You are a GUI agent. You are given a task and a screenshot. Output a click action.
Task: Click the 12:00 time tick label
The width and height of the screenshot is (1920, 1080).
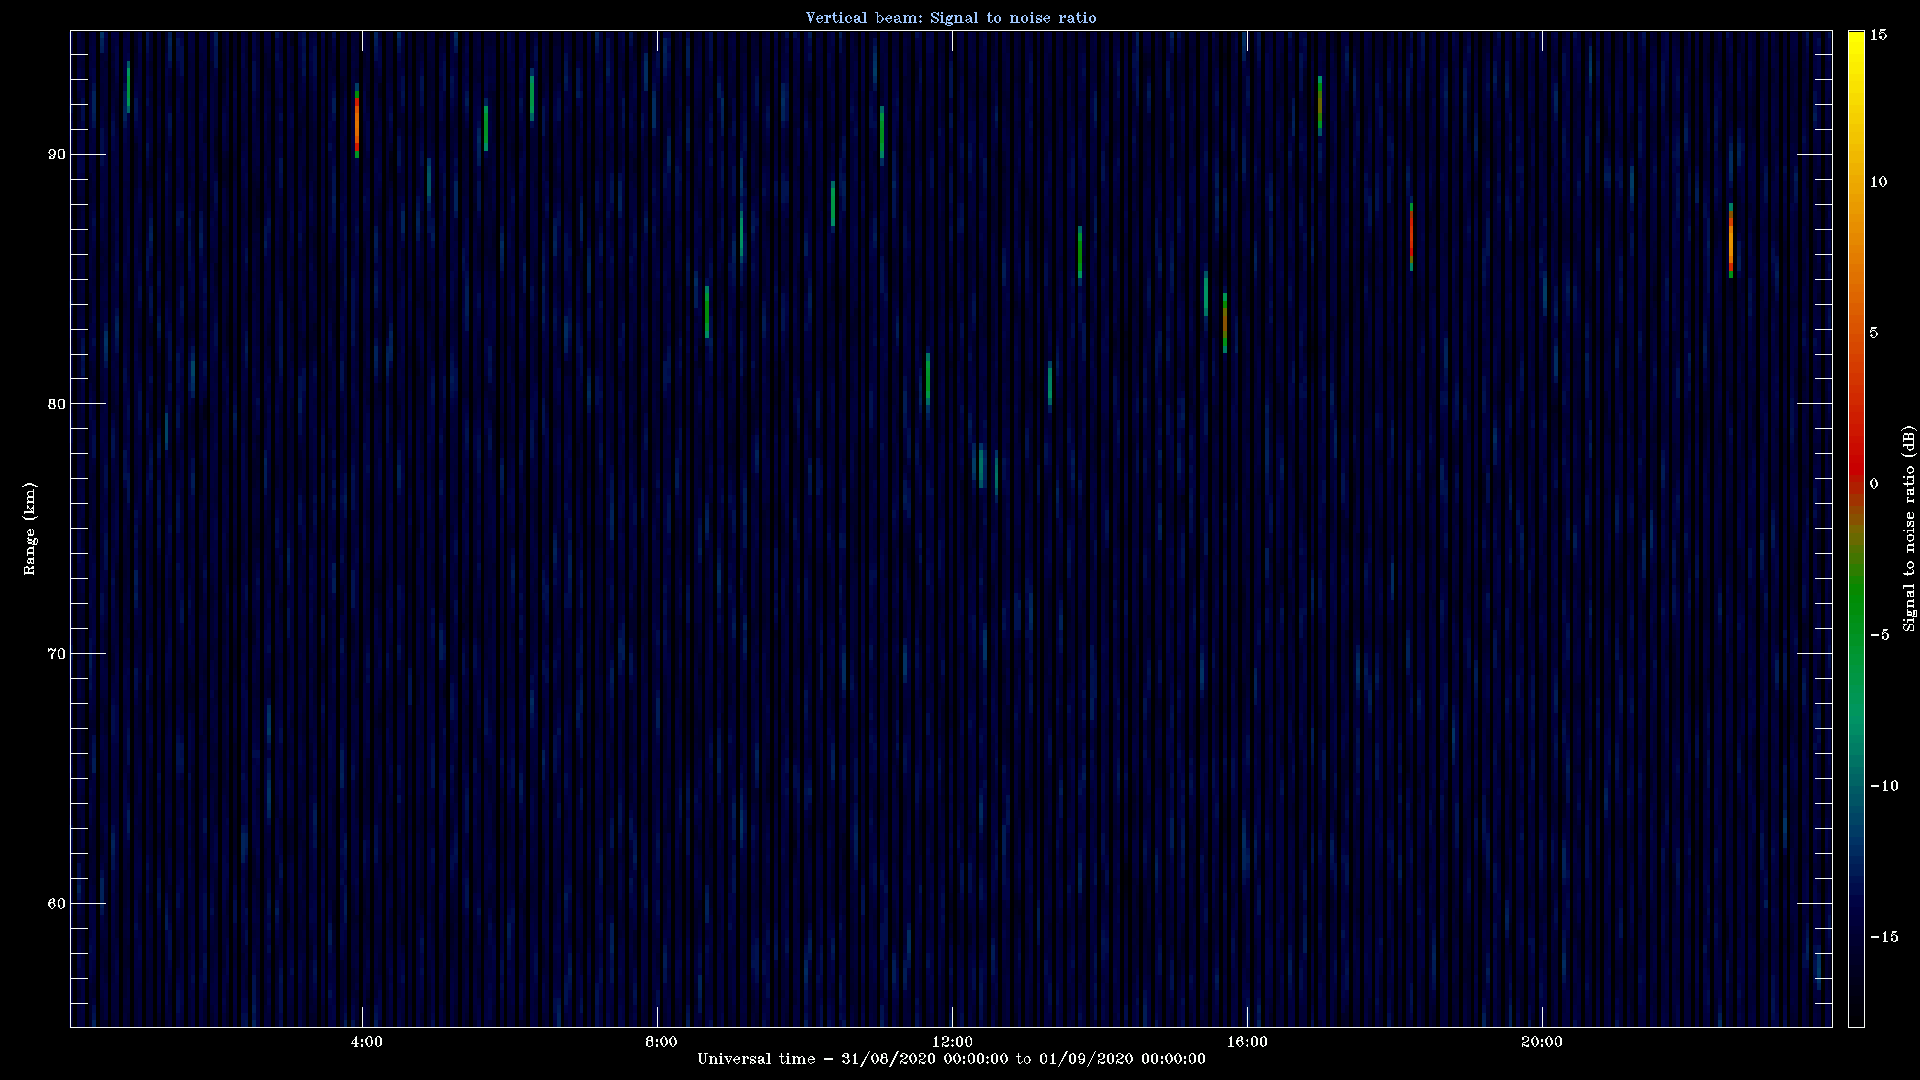[x=952, y=1042]
